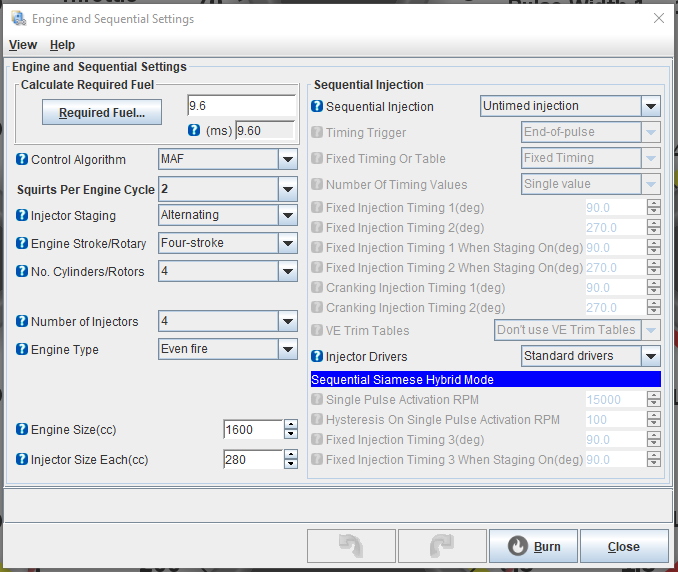Click help icon beside Engine Type
678x572 pixels.
[22, 349]
